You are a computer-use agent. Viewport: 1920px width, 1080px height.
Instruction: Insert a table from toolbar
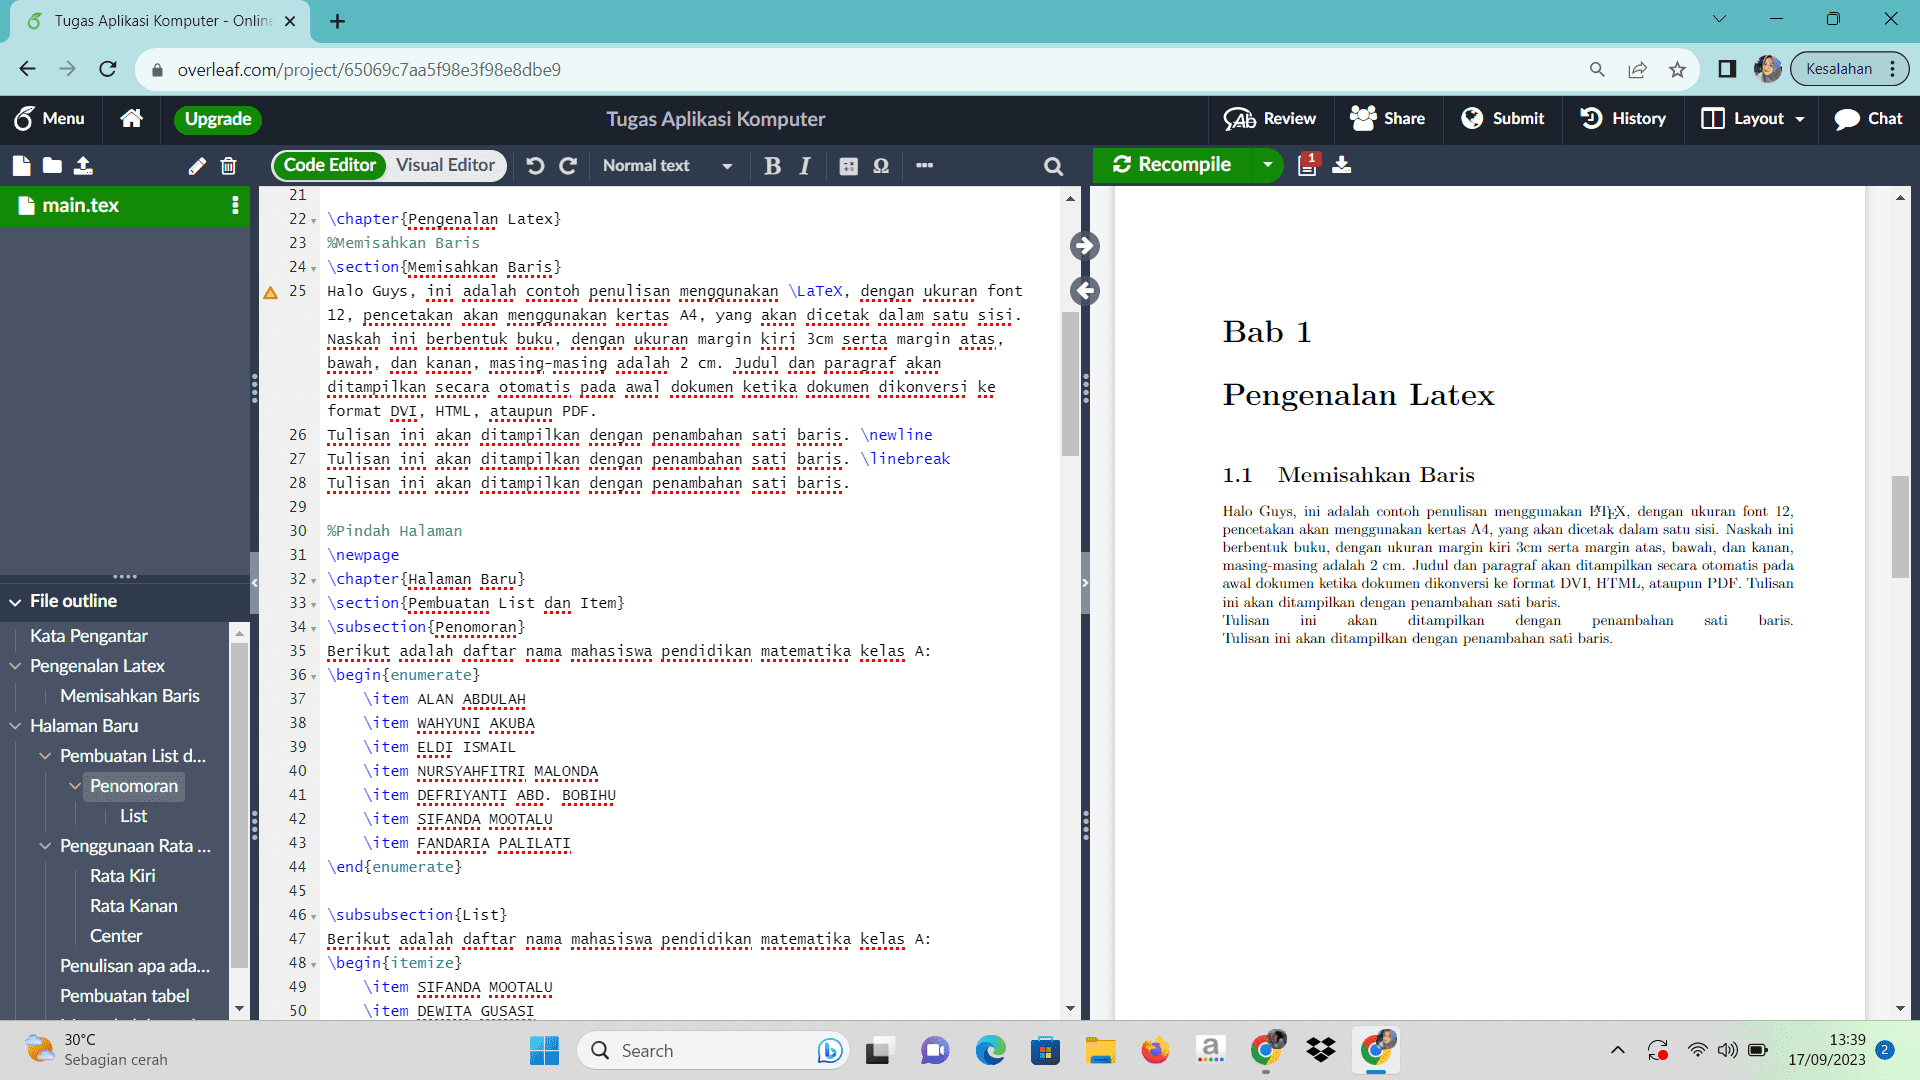[848, 166]
